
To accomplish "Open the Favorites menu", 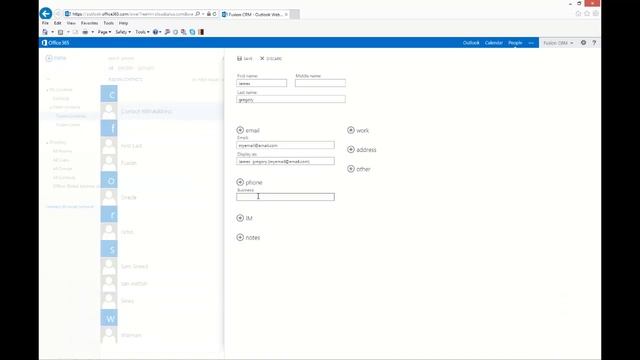I will (89, 23).
